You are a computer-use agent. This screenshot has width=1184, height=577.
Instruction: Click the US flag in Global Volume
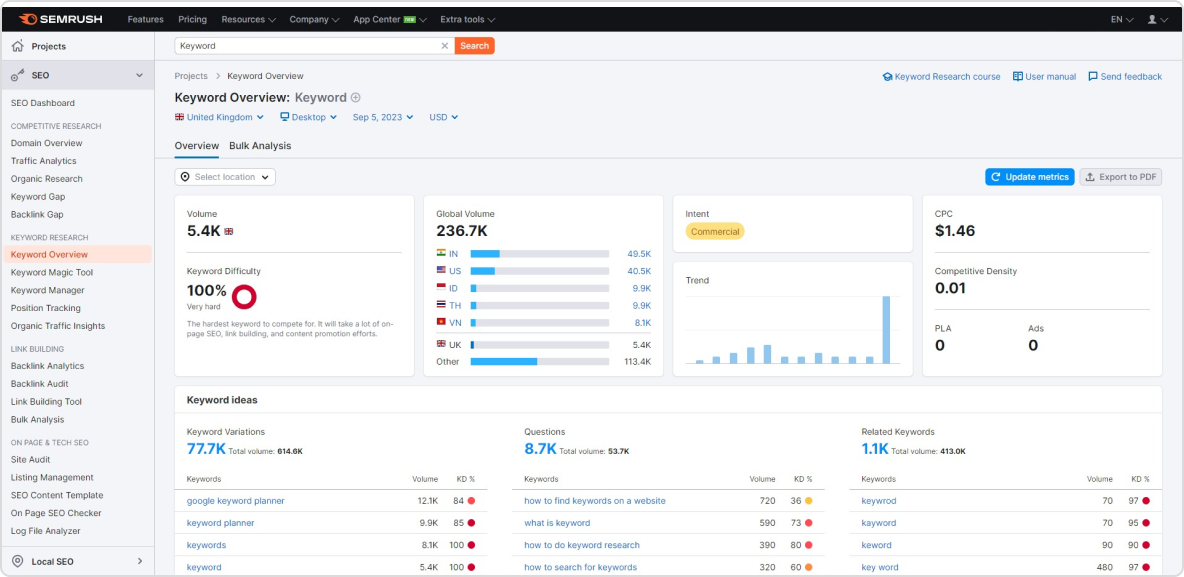(442, 270)
